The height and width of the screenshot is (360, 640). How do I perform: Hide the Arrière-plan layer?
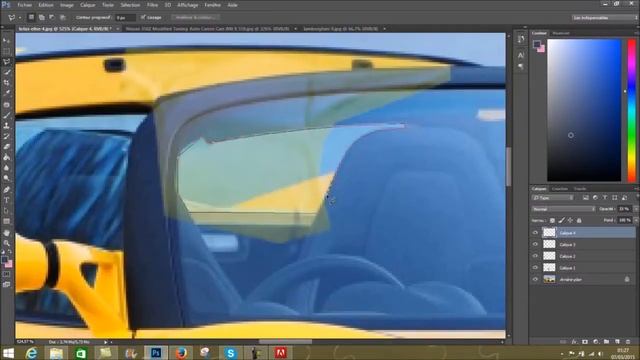pyautogui.click(x=535, y=279)
